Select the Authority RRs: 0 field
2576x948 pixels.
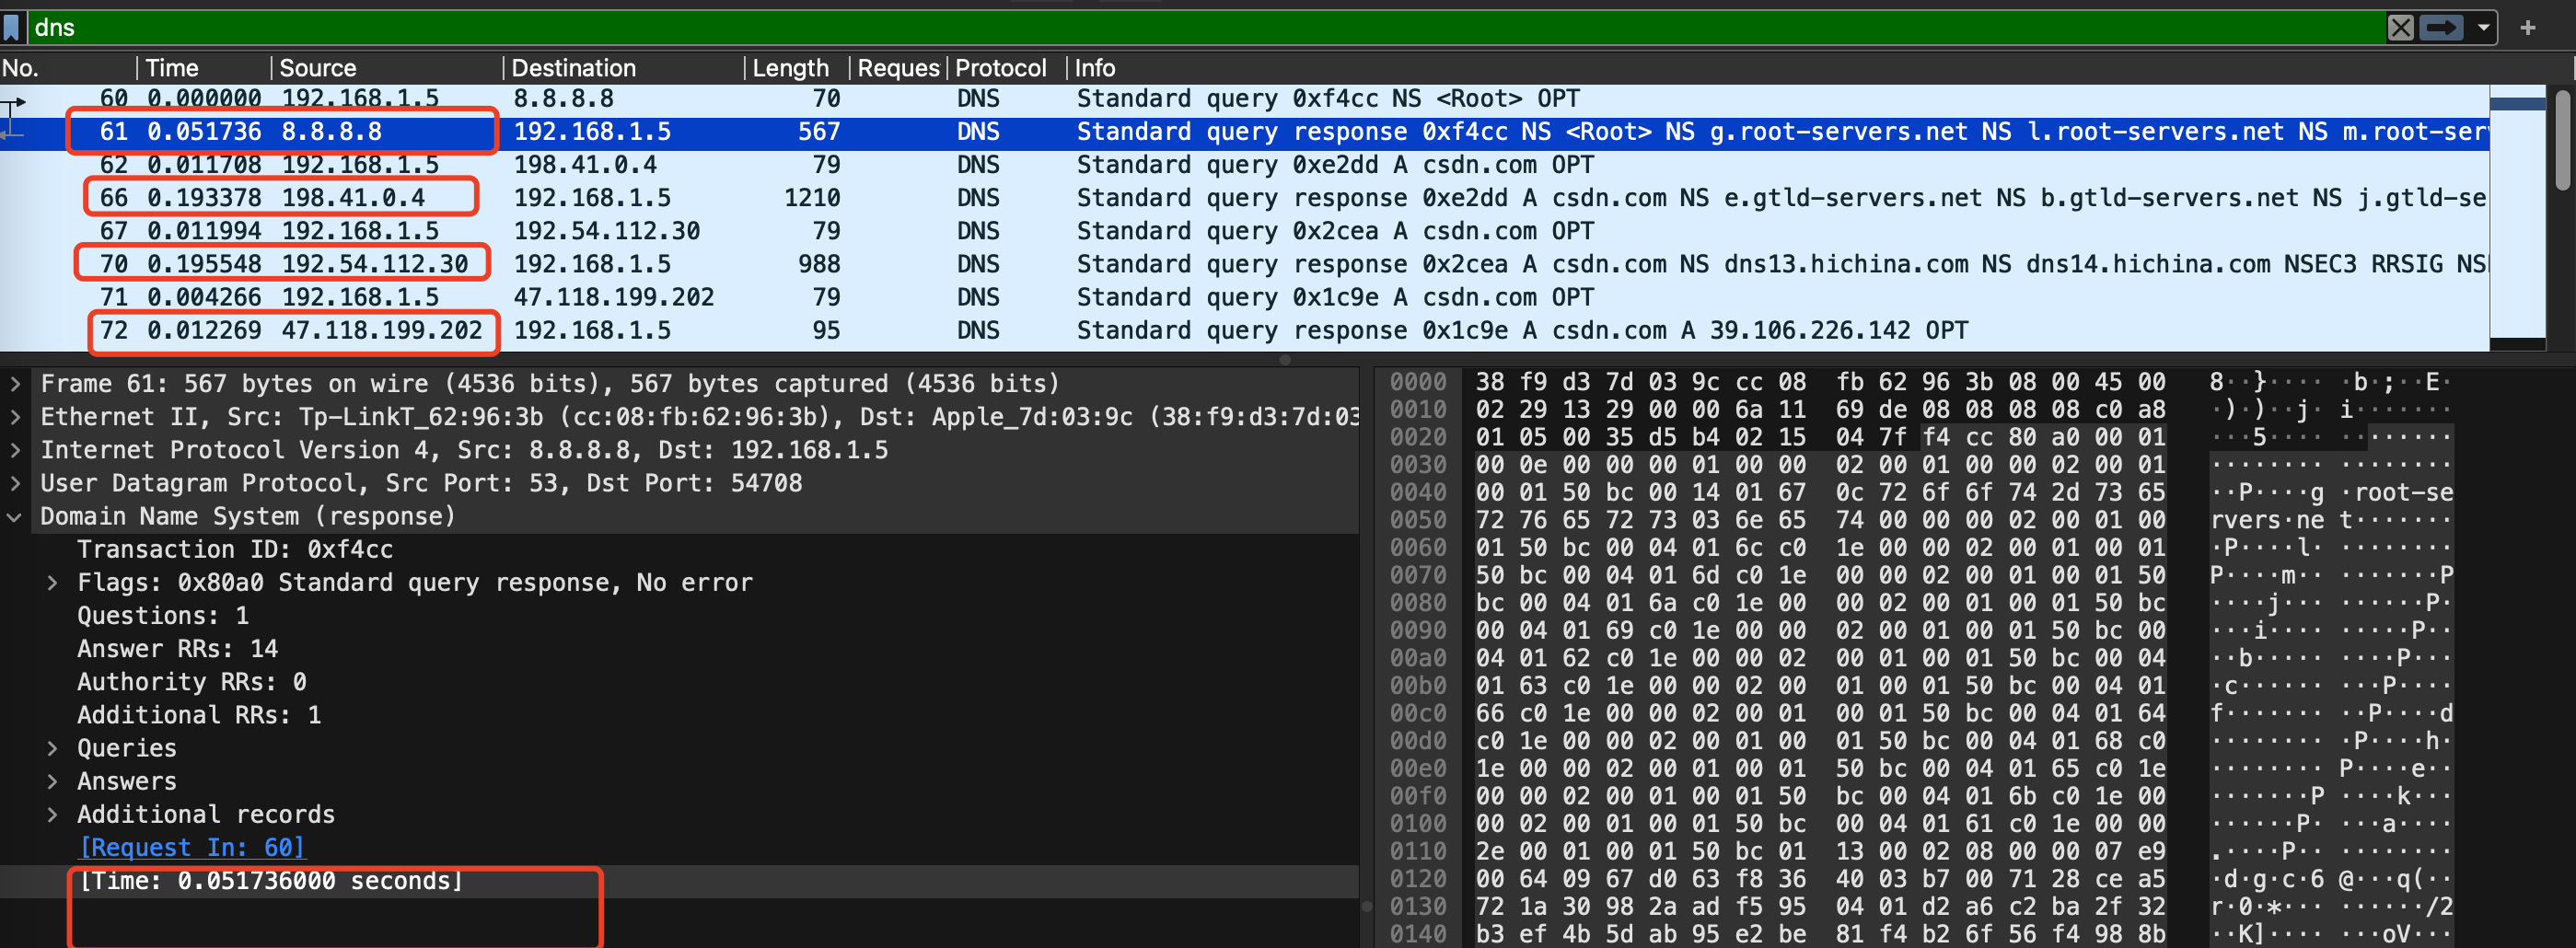tap(192, 682)
